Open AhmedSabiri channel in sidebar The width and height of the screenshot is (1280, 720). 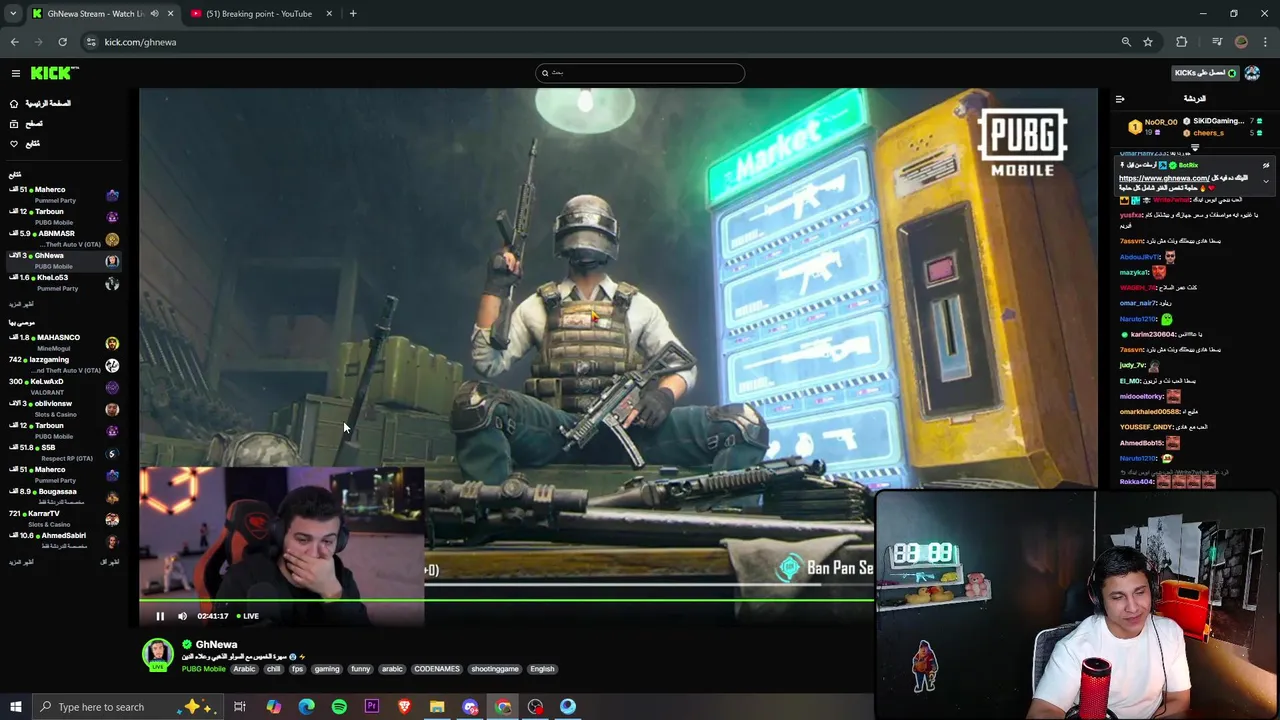(x=64, y=540)
